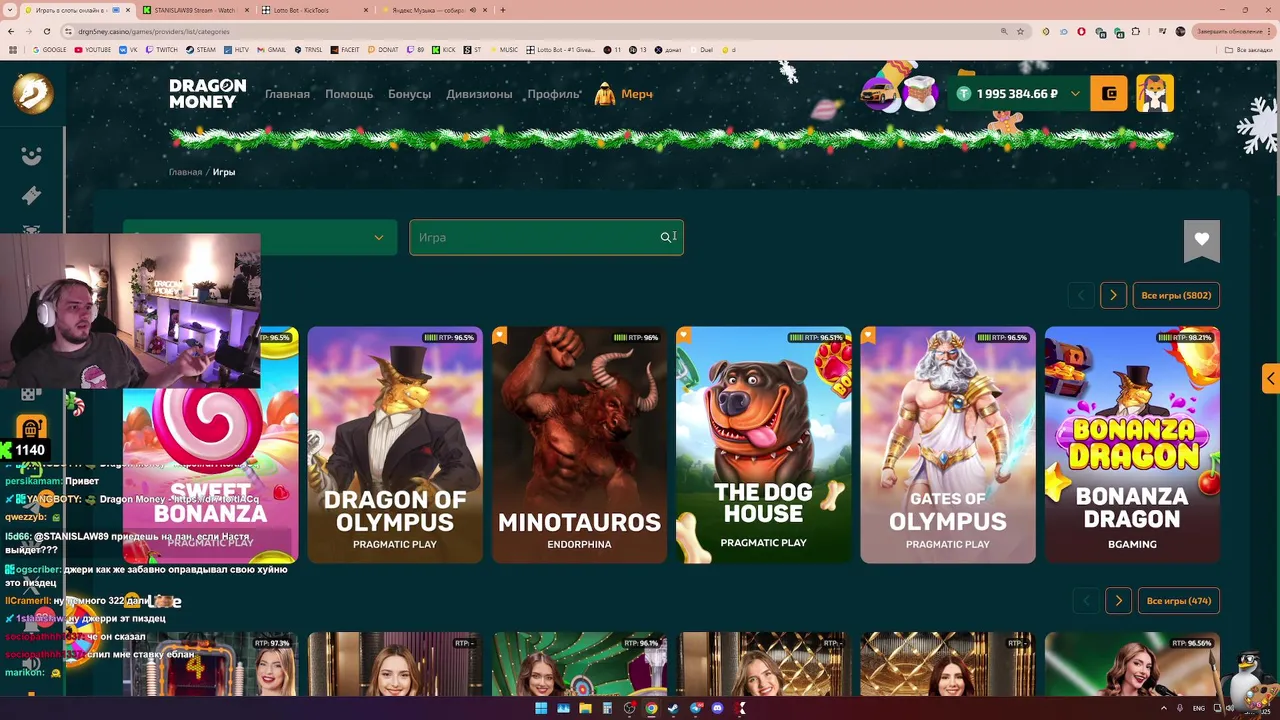The width and height of the screenshot is (1280, 720).
Task: Click the orange side panel arrow tab
Action: [x=1270, y=378]
